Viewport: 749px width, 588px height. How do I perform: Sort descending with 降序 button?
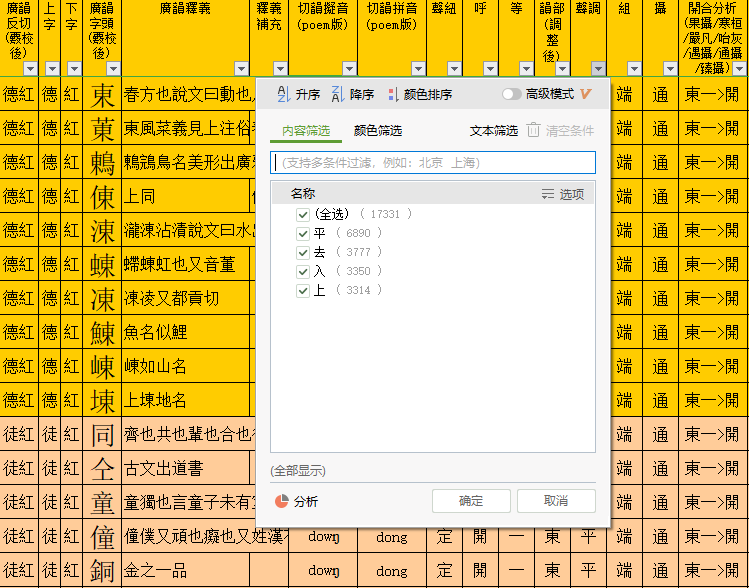pyautogui.click(x=353, y=95)
